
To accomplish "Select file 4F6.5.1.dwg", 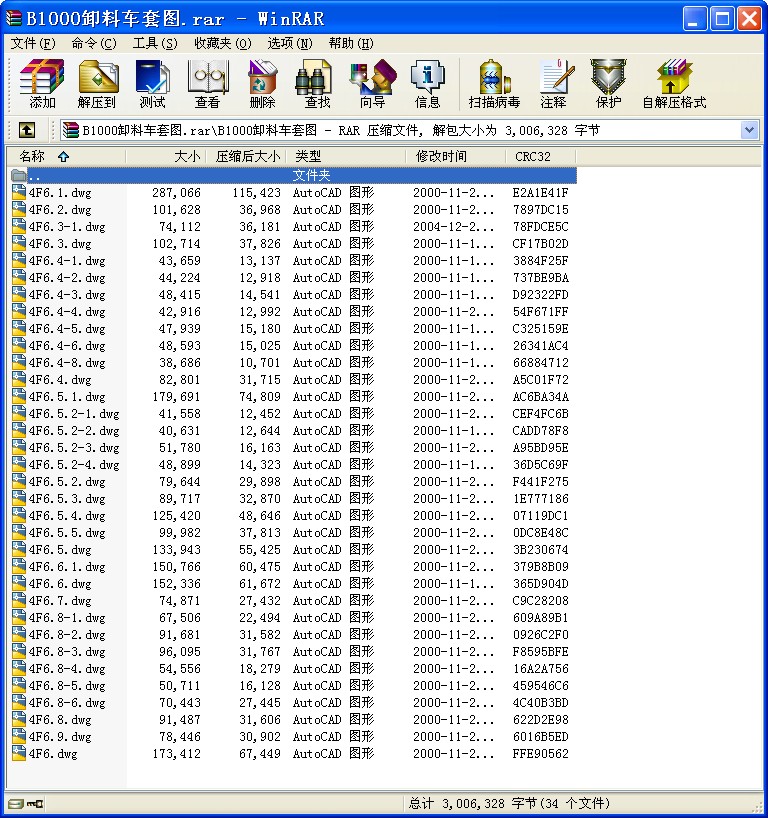I will tap(67, 396).
